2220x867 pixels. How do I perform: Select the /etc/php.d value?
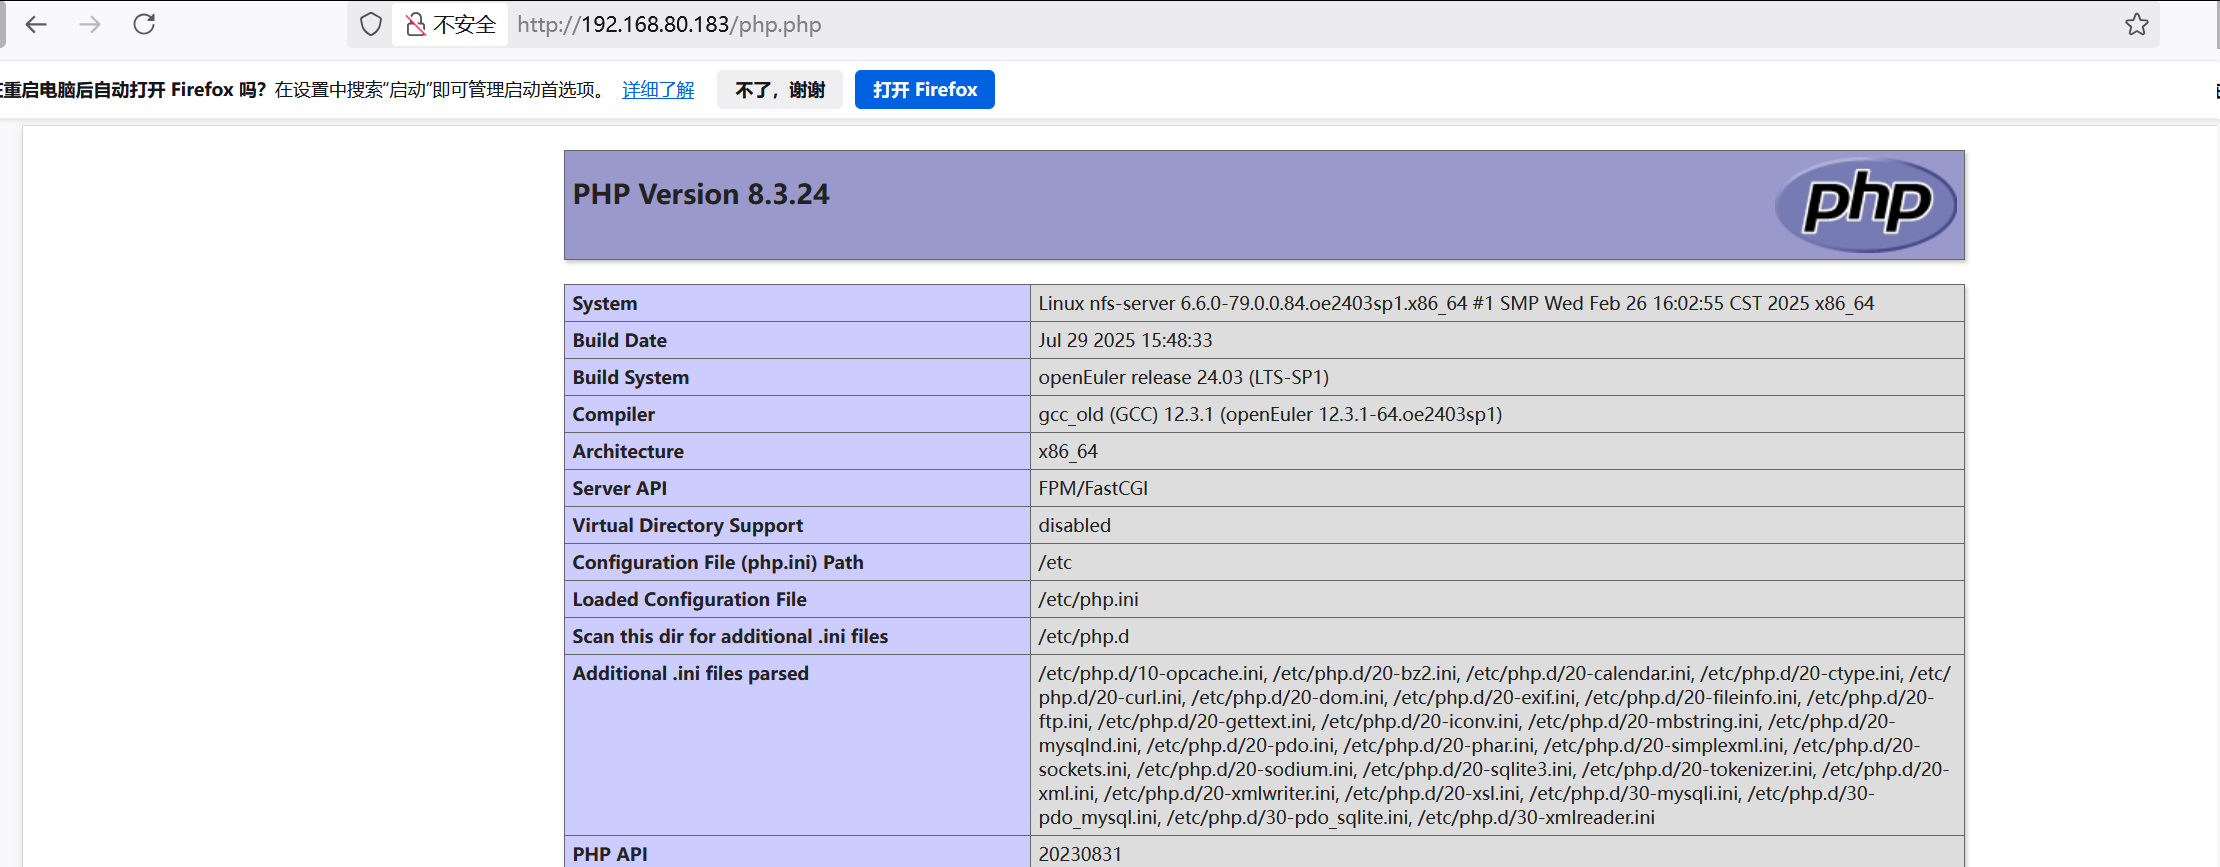[1083, 636]
